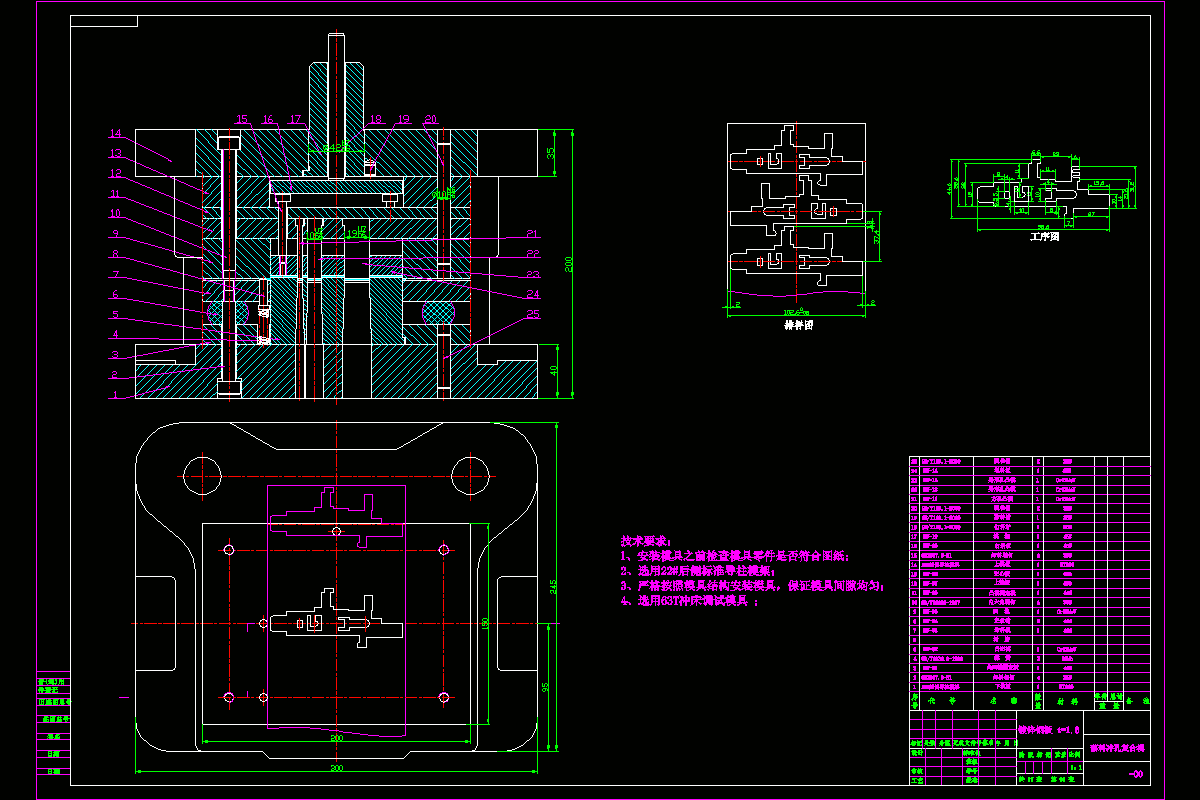Select callout label 3
The width and height of the screenshot is (1200, 800).
pos(115,355)
